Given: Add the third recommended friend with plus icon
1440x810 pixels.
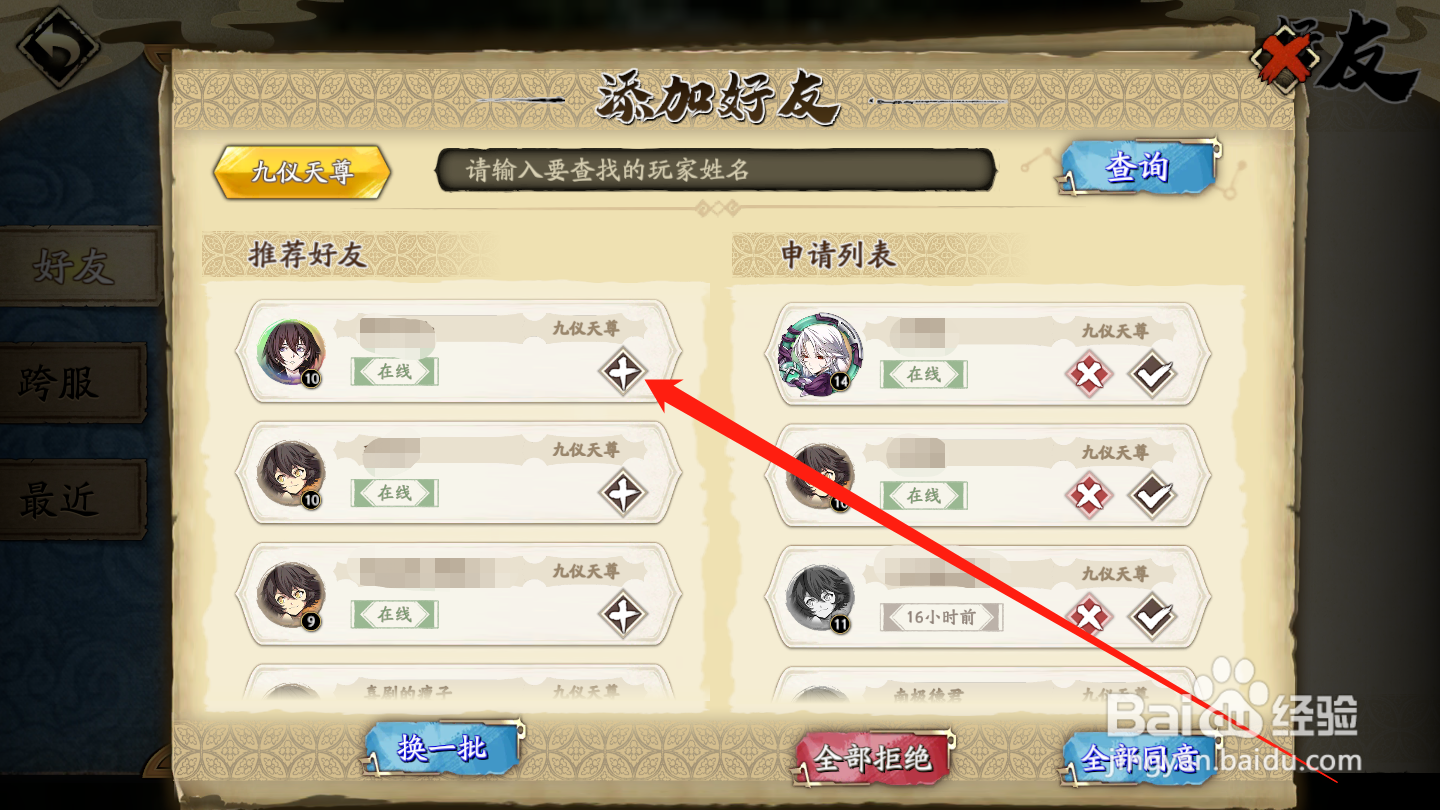Looking at the screenshot, I should pyautogui.click(x=623, y=614).
